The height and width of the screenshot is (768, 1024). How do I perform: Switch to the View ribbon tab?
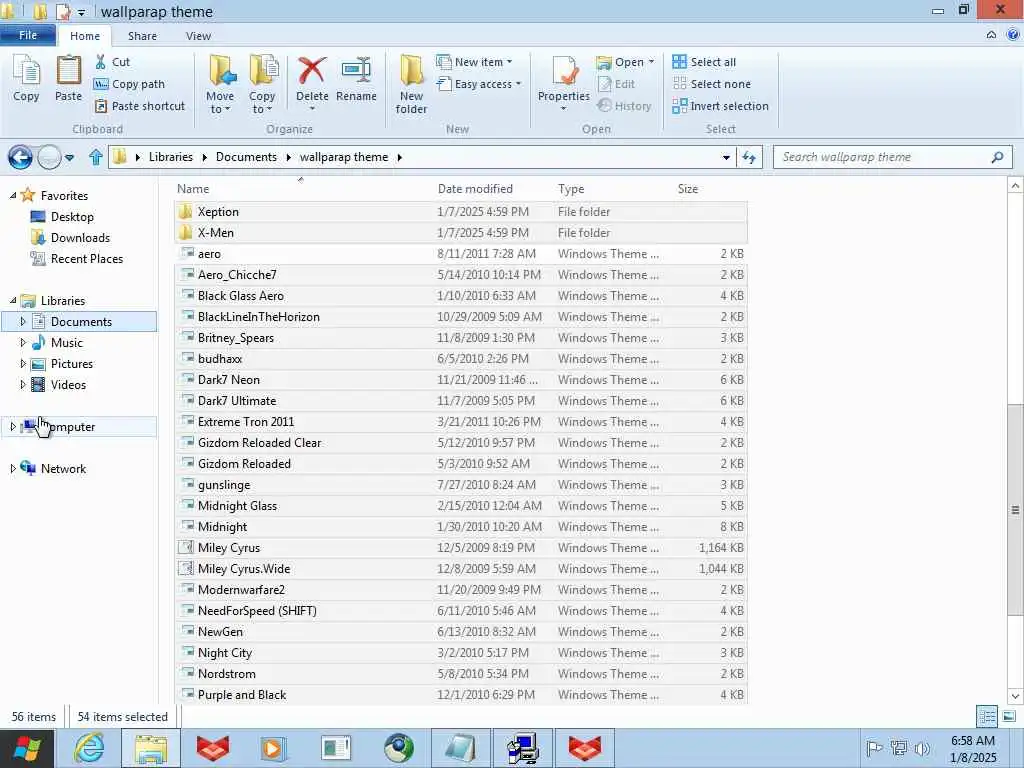[198, 36]
